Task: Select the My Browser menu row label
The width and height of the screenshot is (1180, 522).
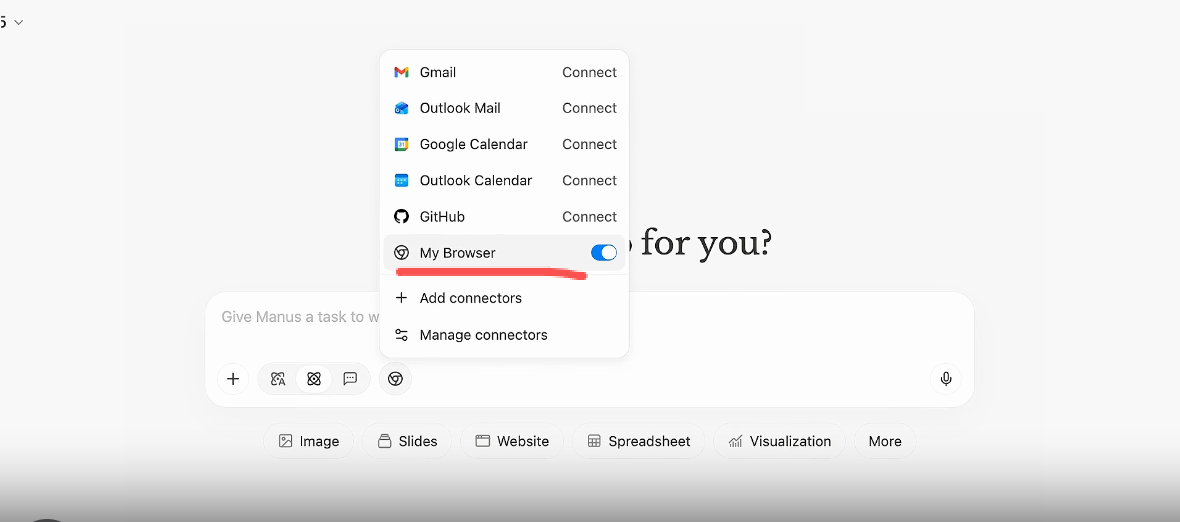Action: click(x=458, y=253)
